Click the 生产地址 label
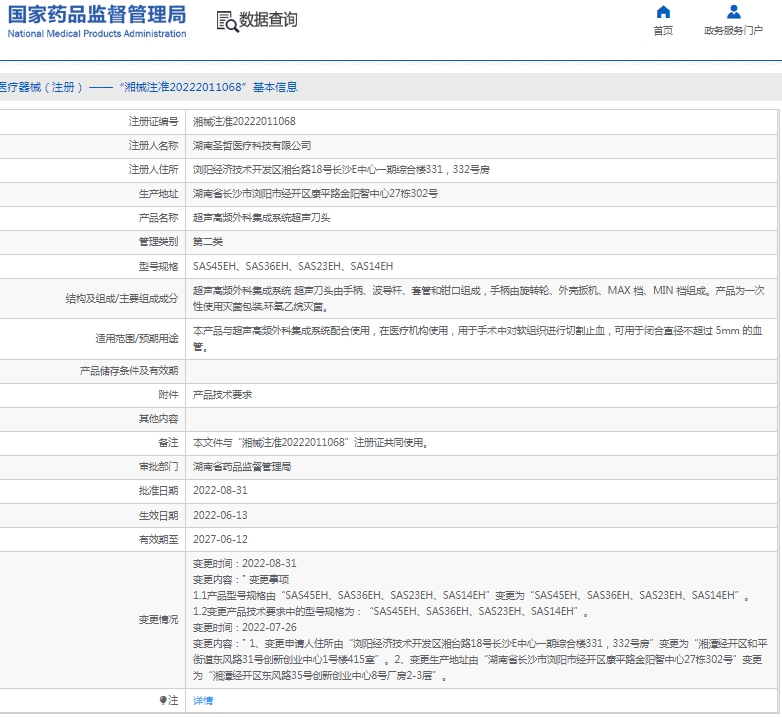The width and height of the screenshot is (782, 717). [158, 193]
